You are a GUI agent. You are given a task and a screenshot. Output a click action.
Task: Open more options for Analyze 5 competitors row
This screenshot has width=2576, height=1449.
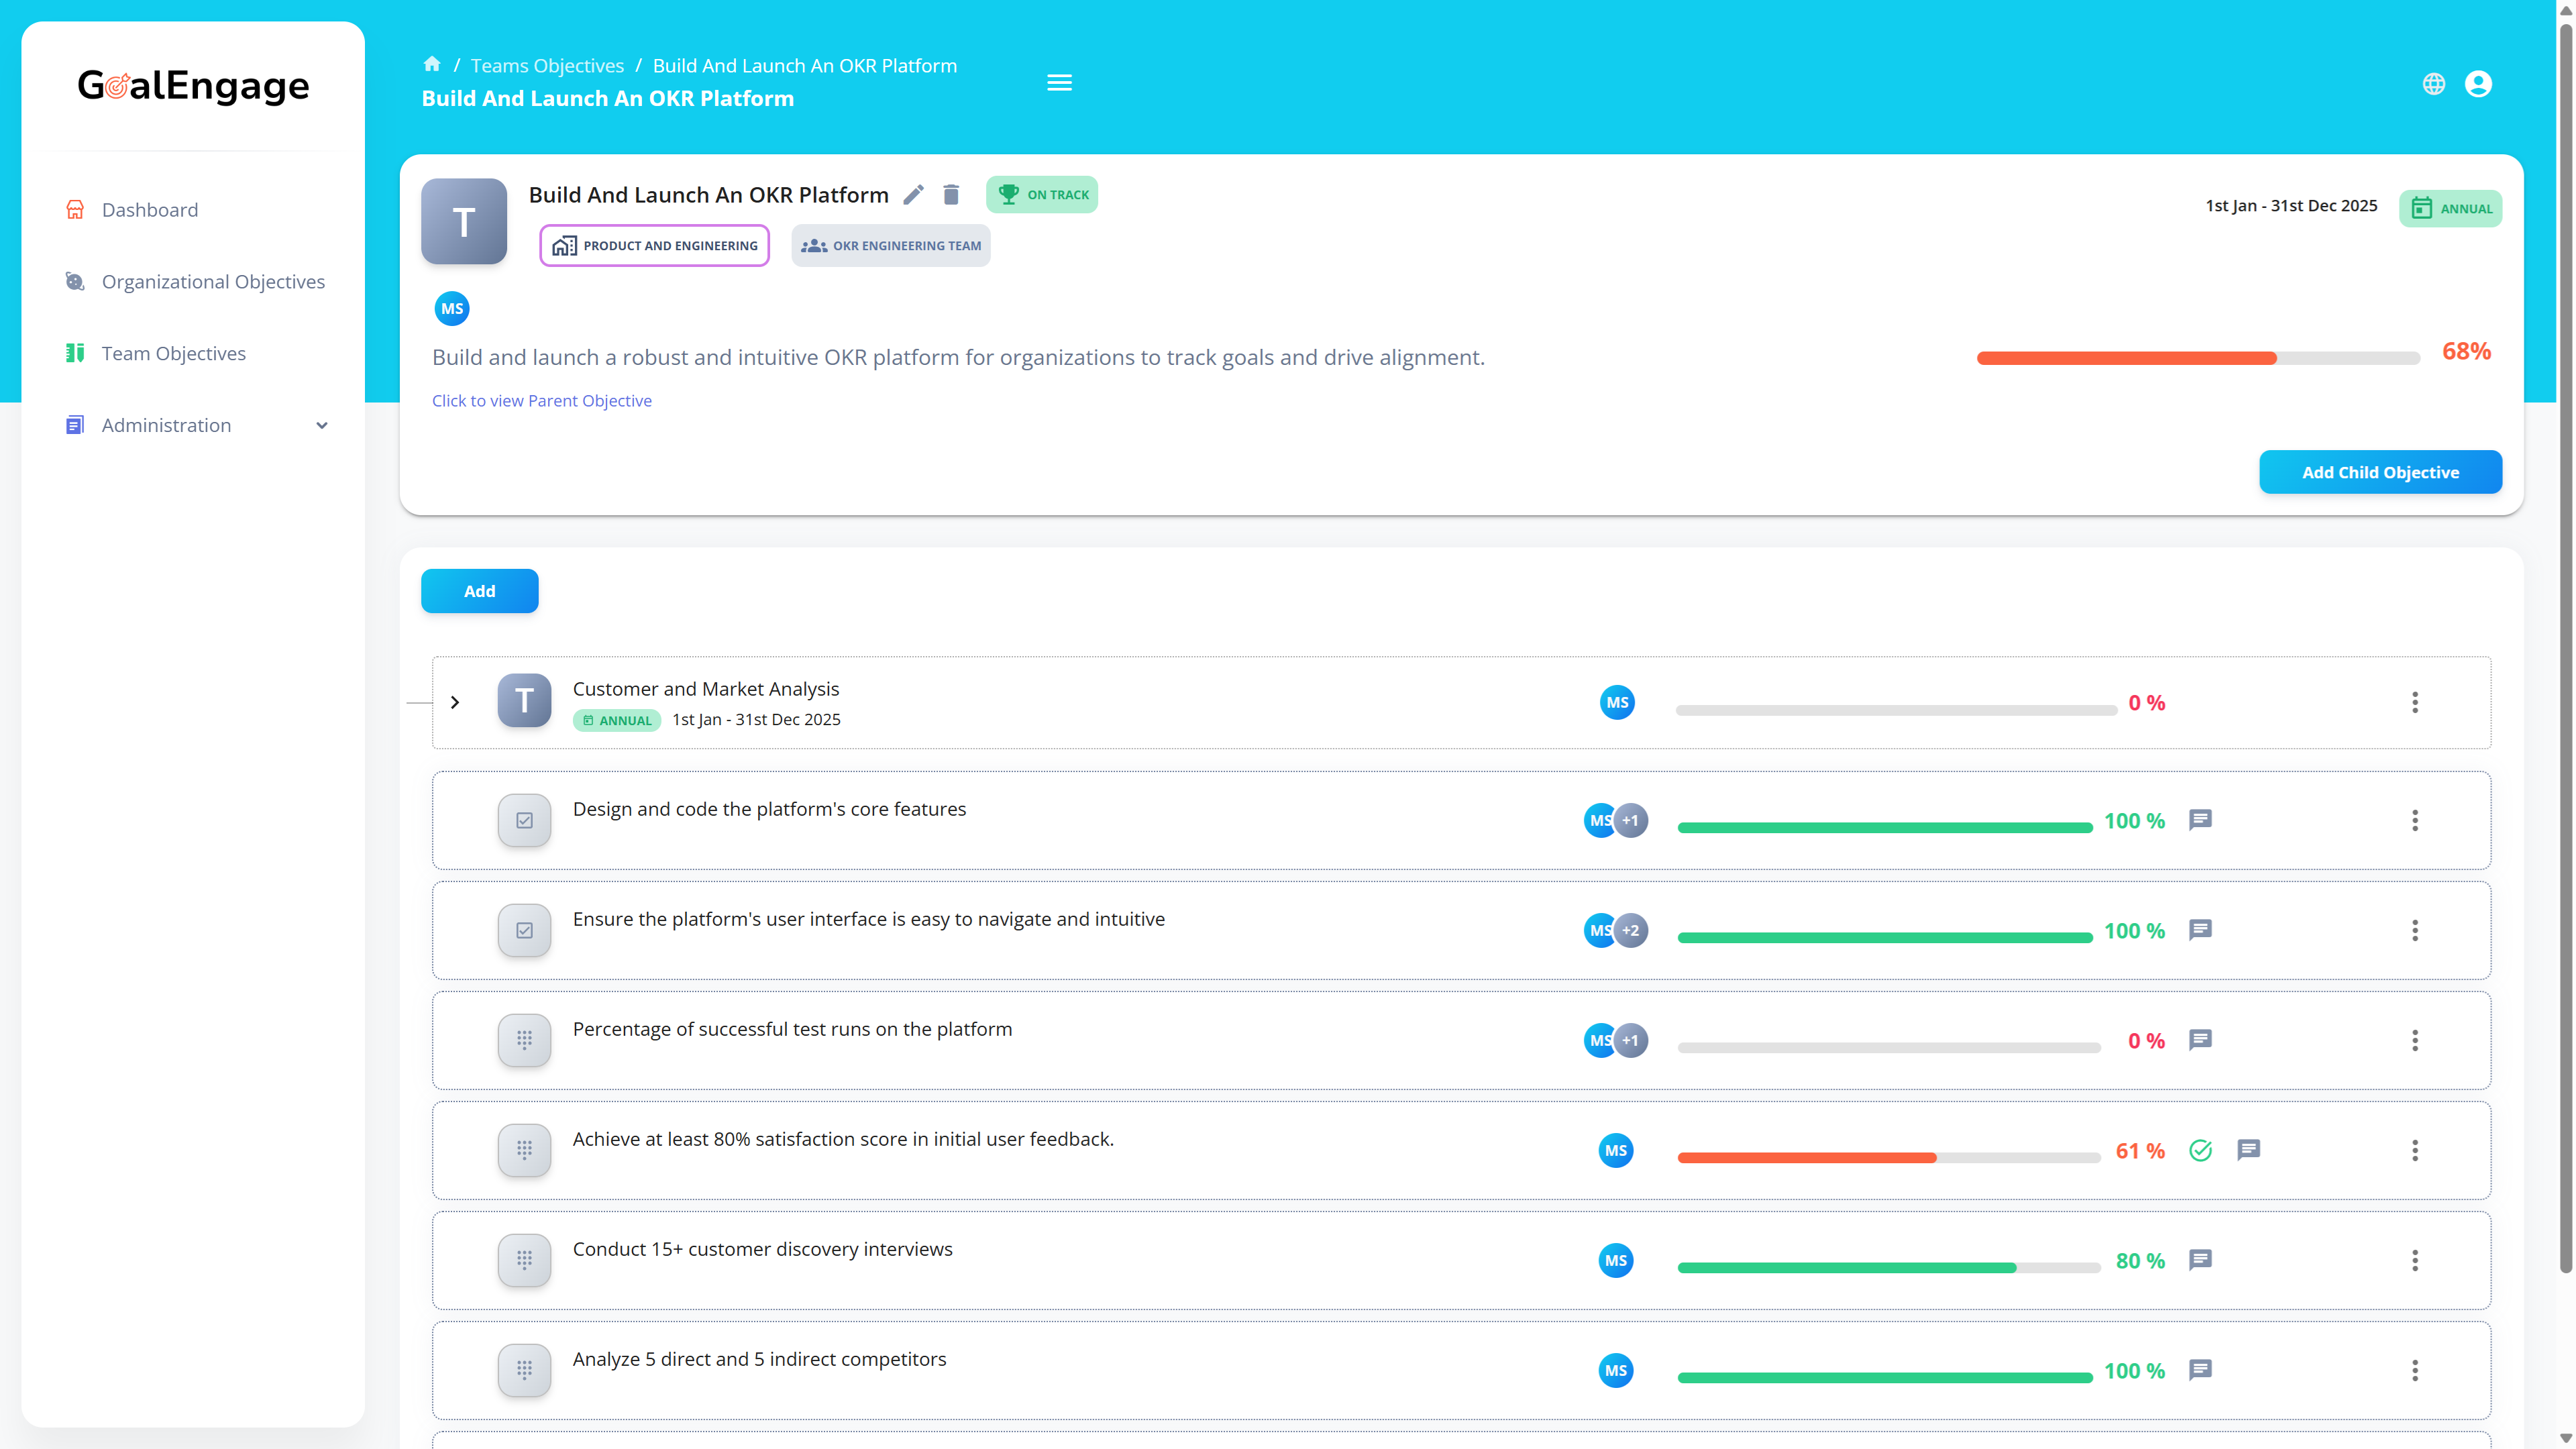(x=2415, y=1371)
